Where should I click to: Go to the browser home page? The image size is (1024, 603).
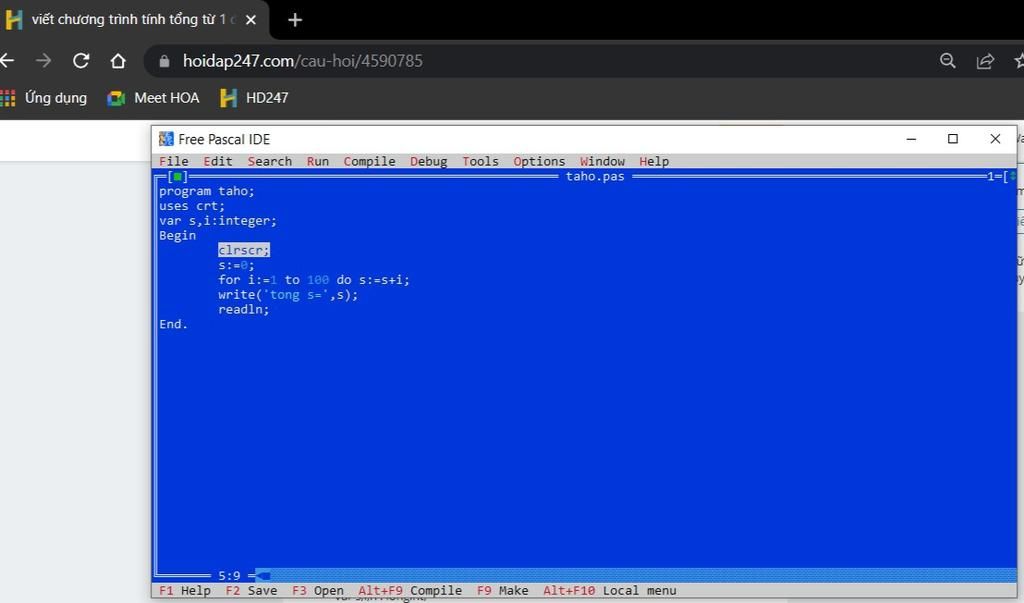pyautogui.click(x=118, y=61)
